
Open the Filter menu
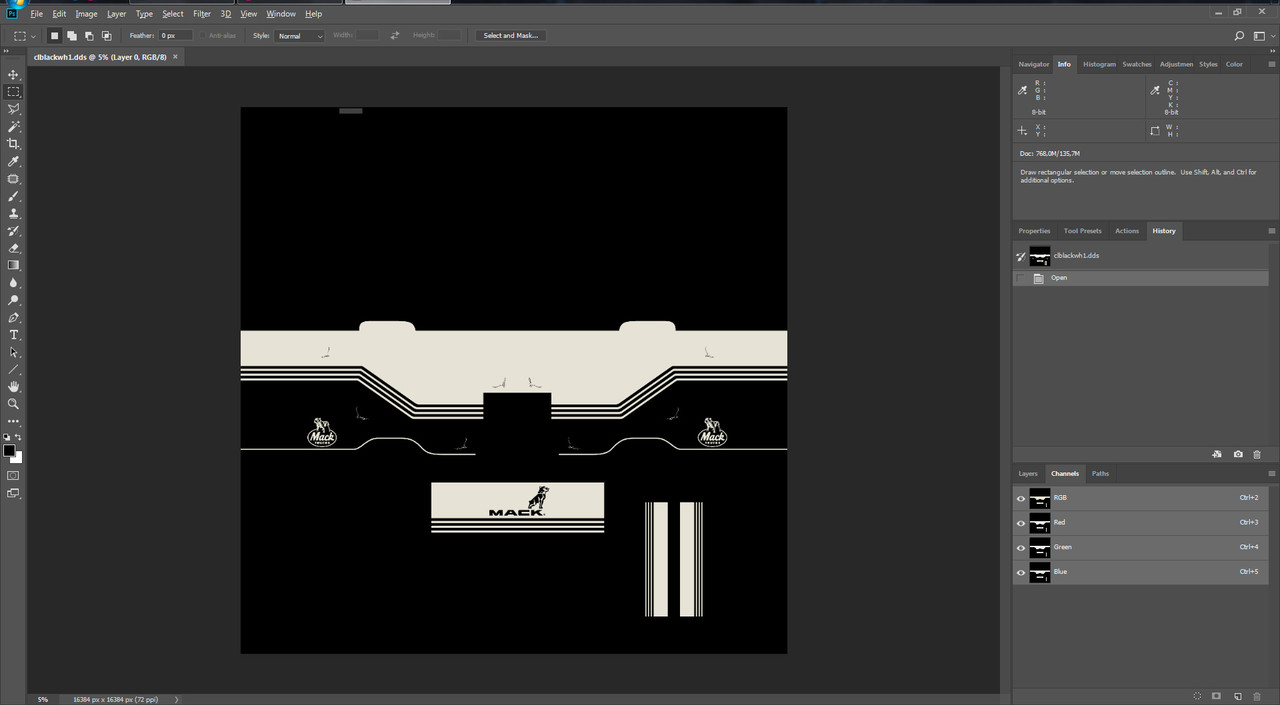pyautogui.click(x=202, y=14)
